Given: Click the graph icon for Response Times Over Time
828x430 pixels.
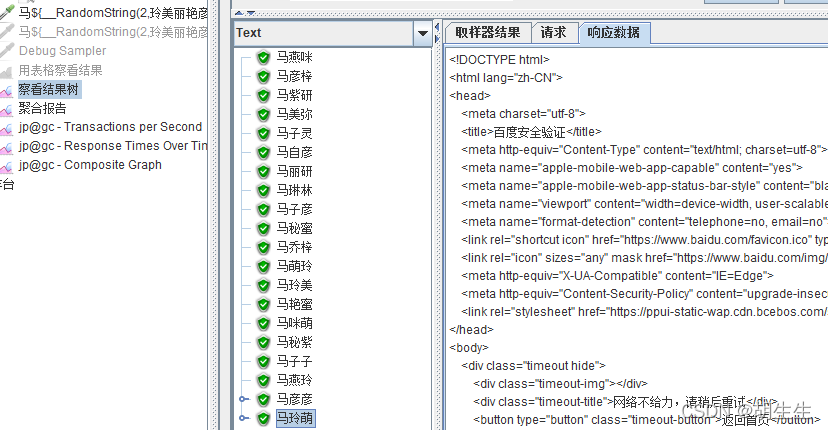Looking at the screenshot, I should [x=6, y=148].
